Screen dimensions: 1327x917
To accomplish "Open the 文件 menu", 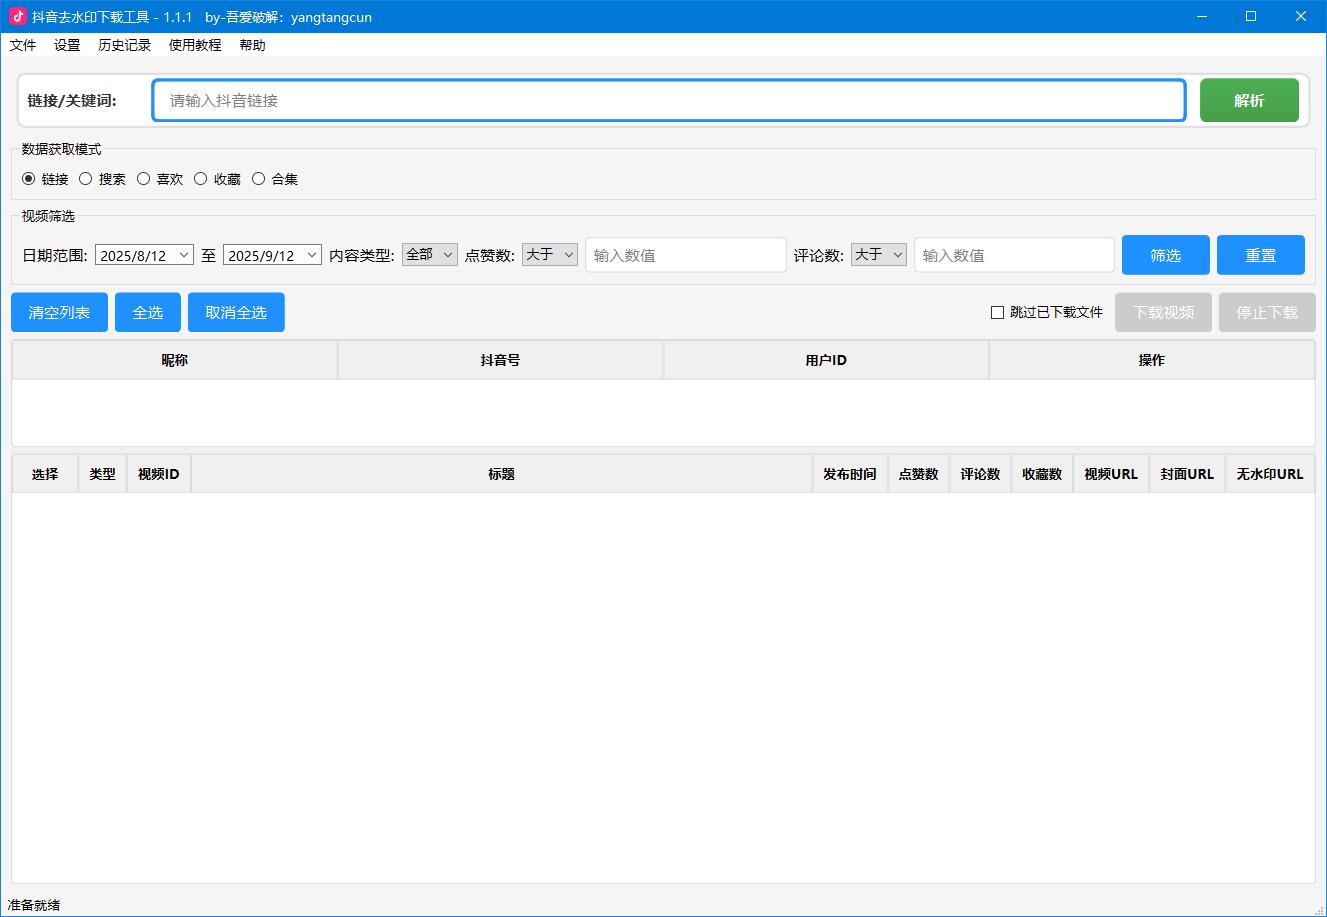I will click(x=22, y=45).
